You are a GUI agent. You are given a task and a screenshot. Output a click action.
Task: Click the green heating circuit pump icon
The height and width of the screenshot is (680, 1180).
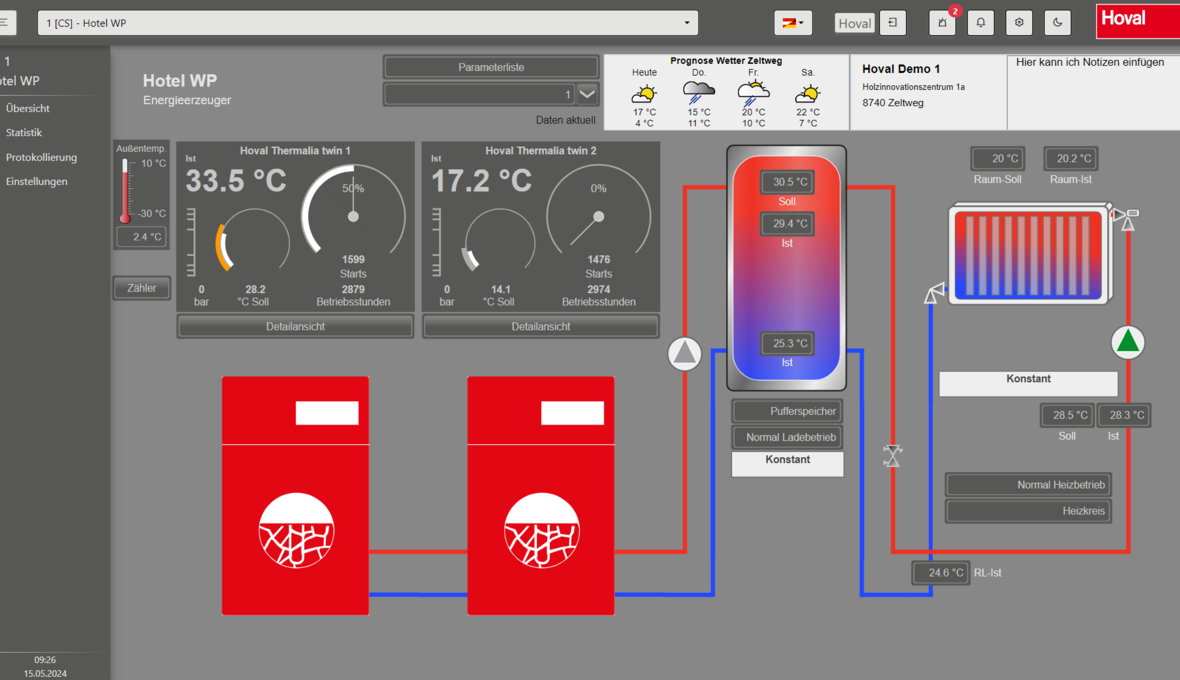(1128, 342)
